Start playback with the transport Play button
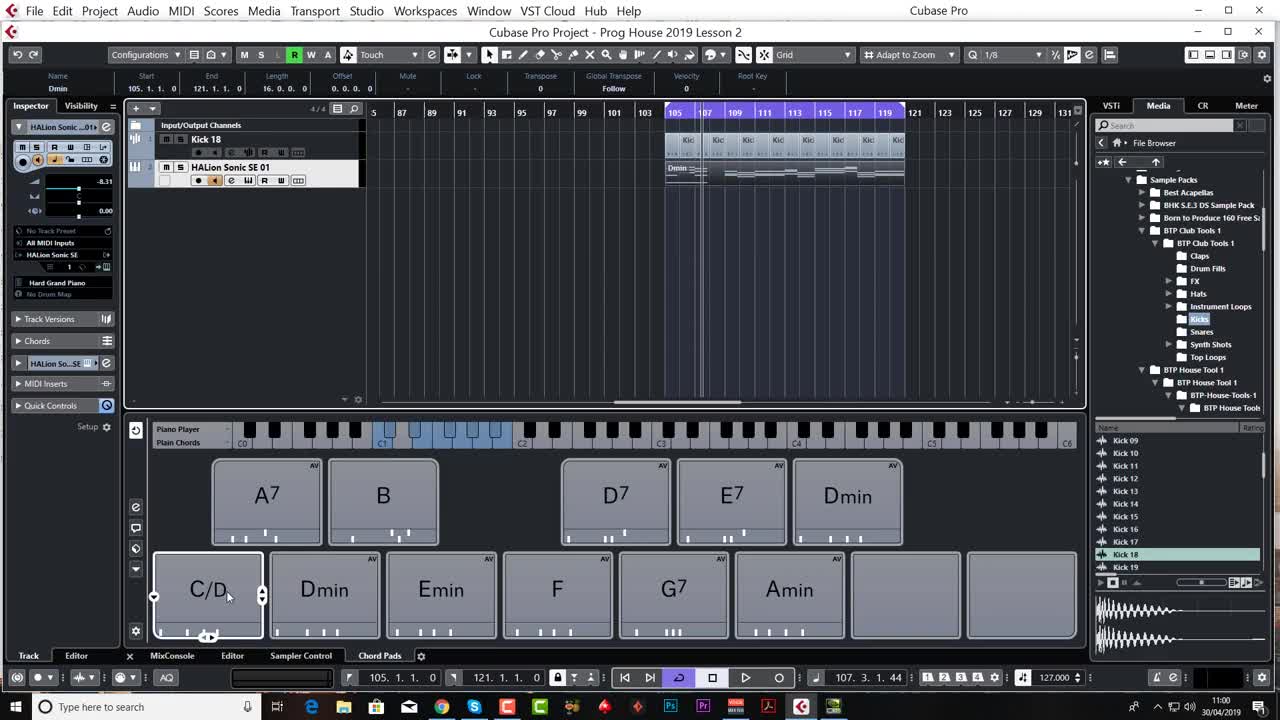 pos(745,678)
